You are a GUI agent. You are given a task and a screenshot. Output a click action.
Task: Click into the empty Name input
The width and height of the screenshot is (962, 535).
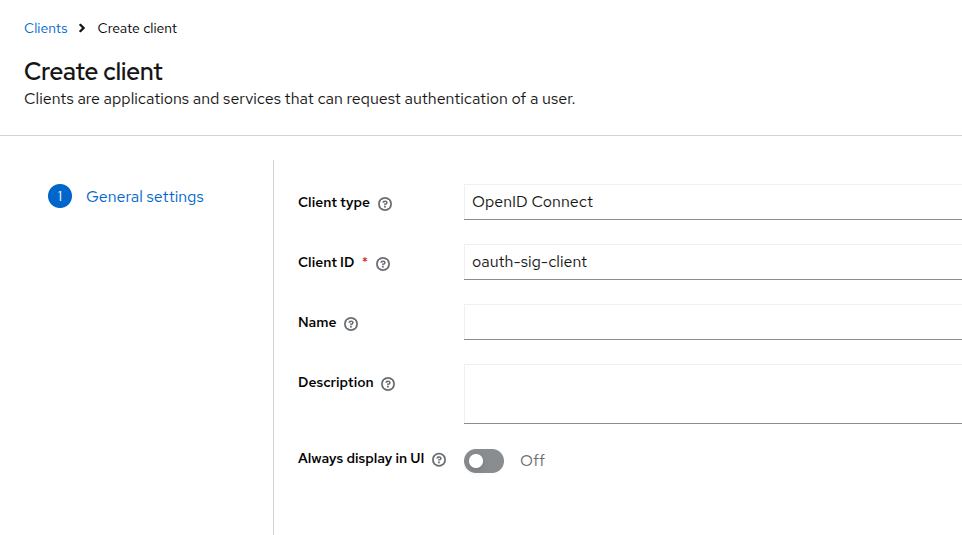click(x=713, y=322)
